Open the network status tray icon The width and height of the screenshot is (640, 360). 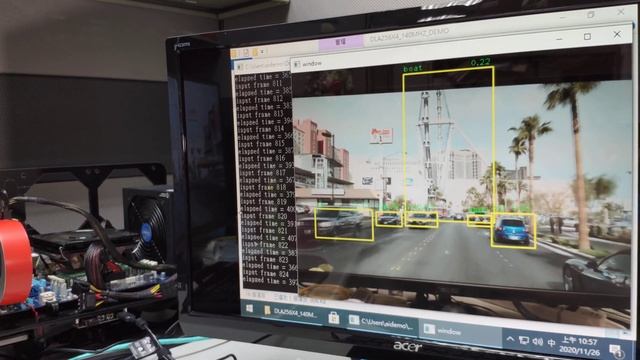pos(524,340)
